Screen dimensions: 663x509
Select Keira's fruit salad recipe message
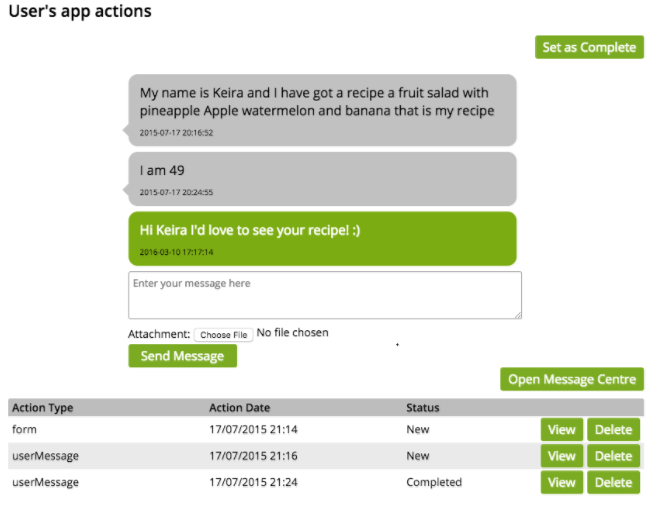322,102
